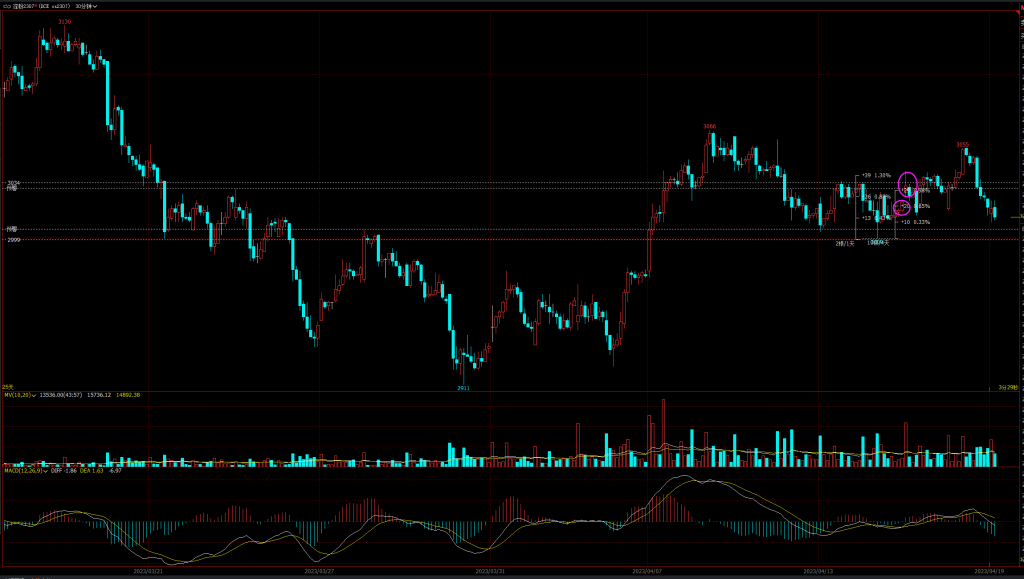Viewport: 1024px width, 579px height.
Task: Click the yellow current price marker on right axis
Action: tap(1015, 216)
